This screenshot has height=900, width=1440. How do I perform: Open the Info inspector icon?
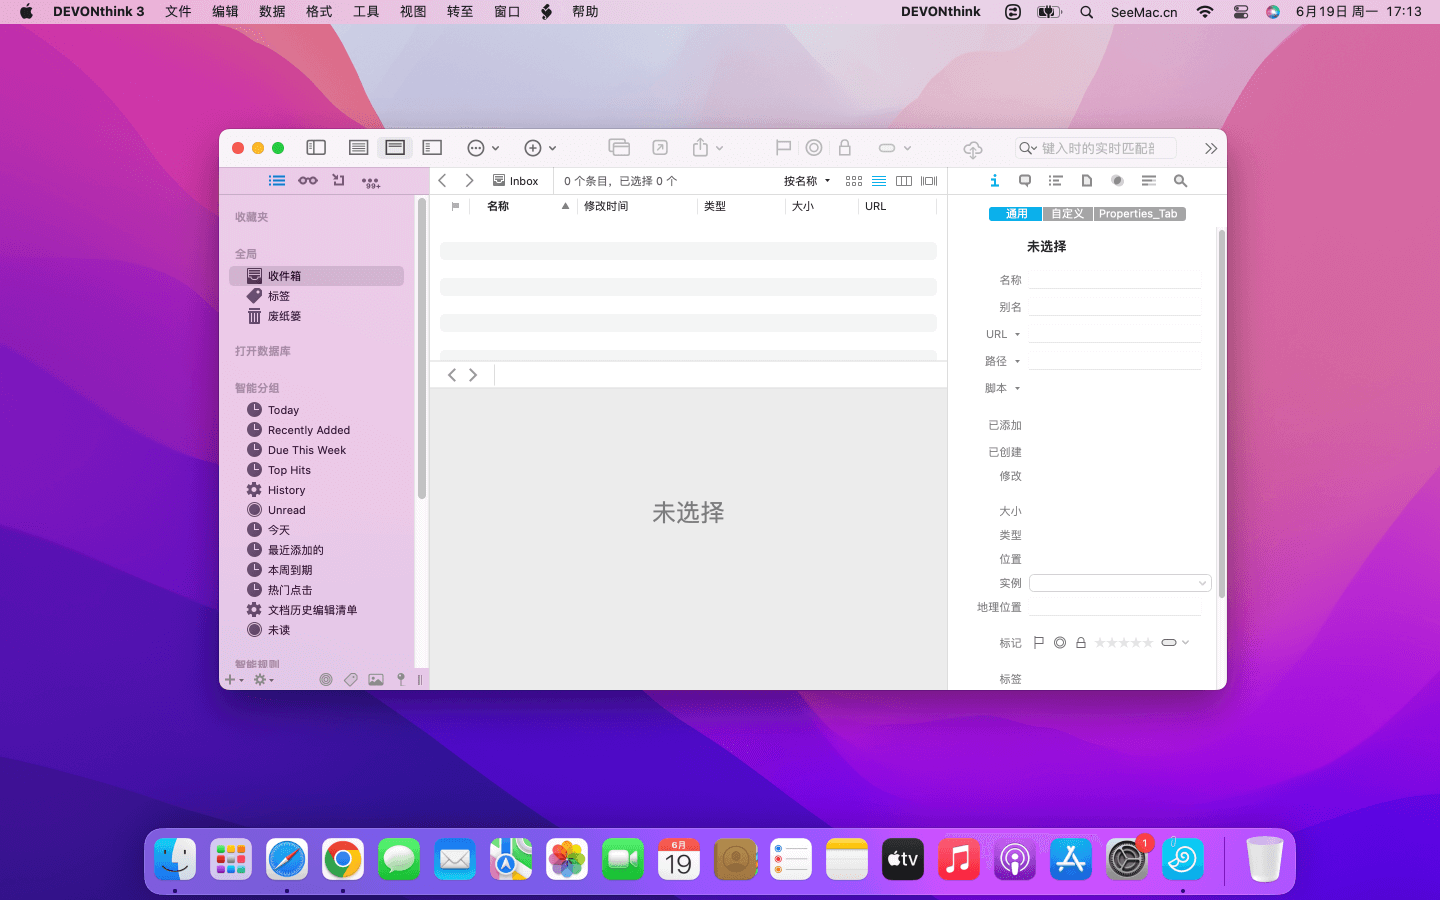coord(994,181)
